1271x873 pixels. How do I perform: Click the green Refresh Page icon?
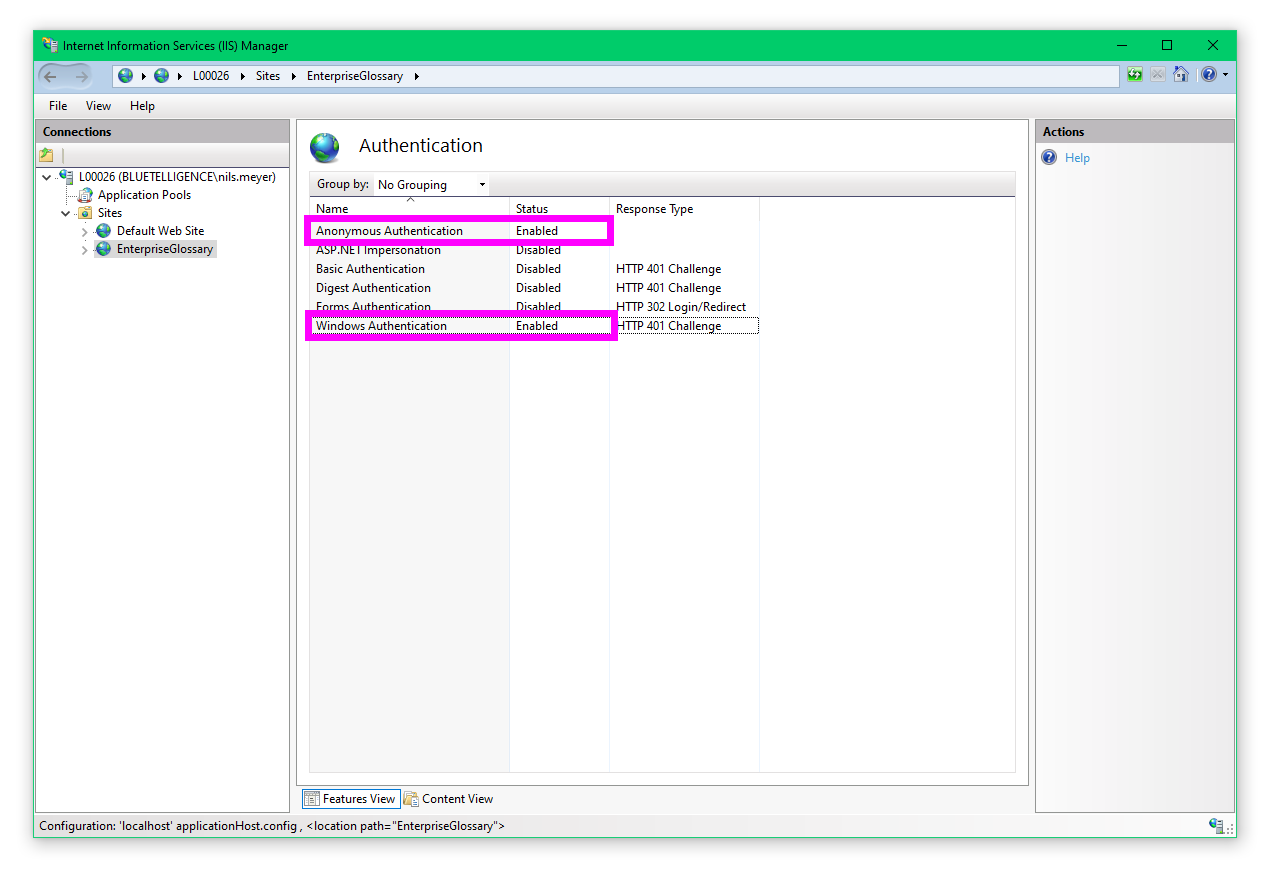click(x=1135, y=75)
